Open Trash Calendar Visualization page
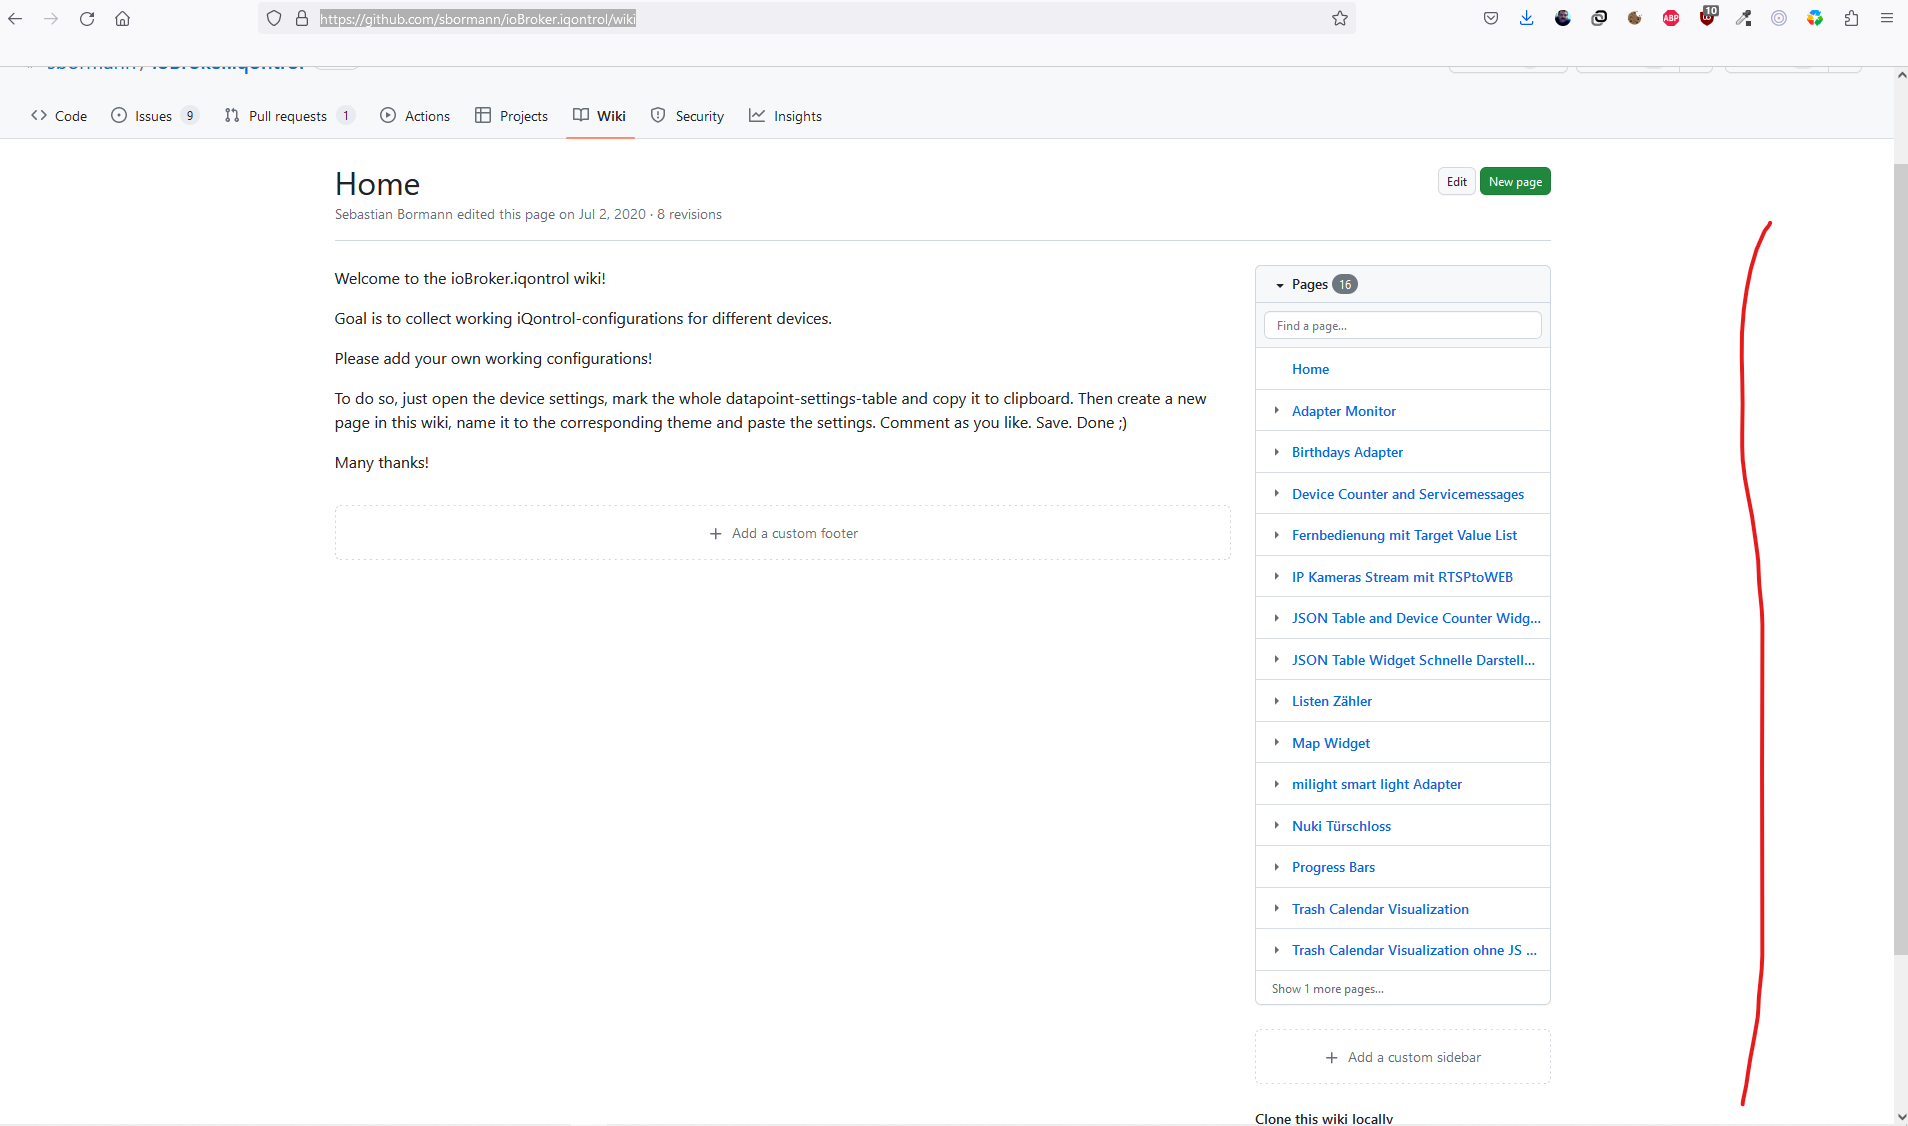 1380,909
